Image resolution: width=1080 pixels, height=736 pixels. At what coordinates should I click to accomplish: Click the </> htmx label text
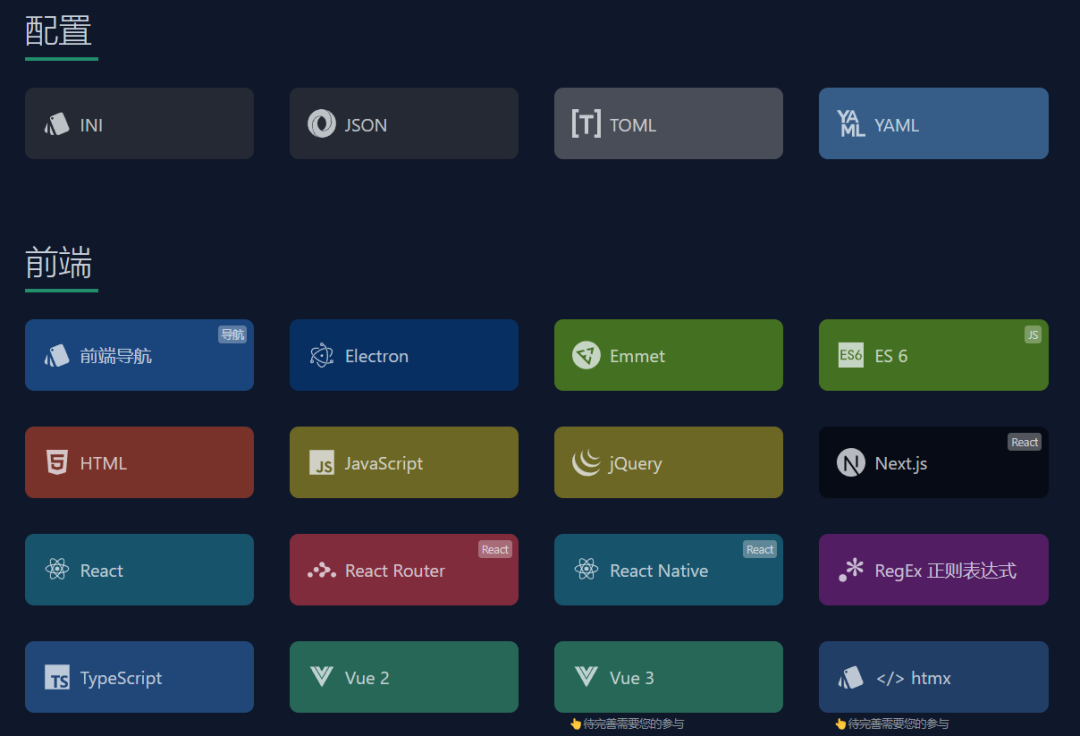tap(913, 678)
